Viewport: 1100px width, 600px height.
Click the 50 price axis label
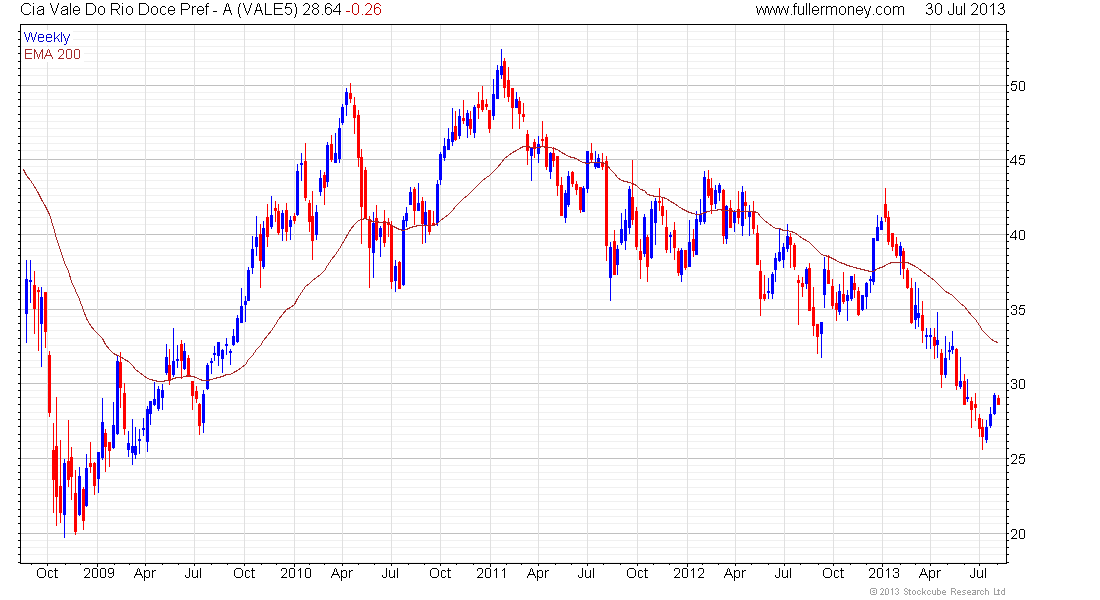click(x=1017, y=86)
